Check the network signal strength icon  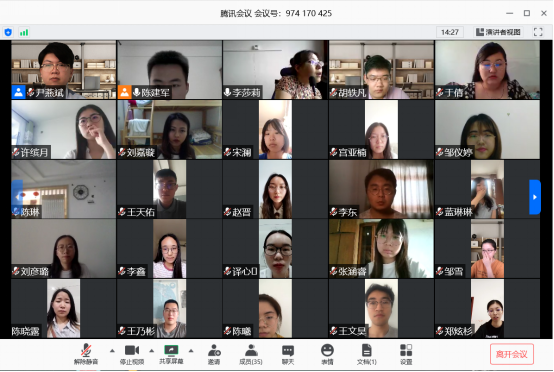point(24,33)
